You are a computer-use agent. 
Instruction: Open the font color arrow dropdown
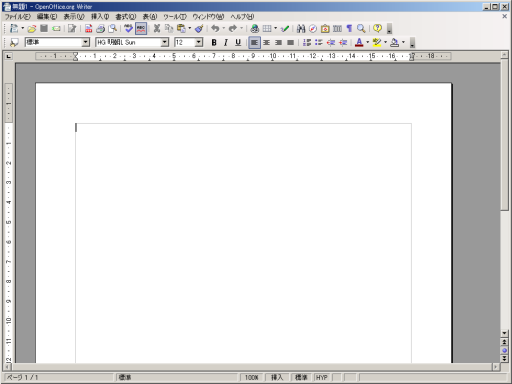(368, 42)
